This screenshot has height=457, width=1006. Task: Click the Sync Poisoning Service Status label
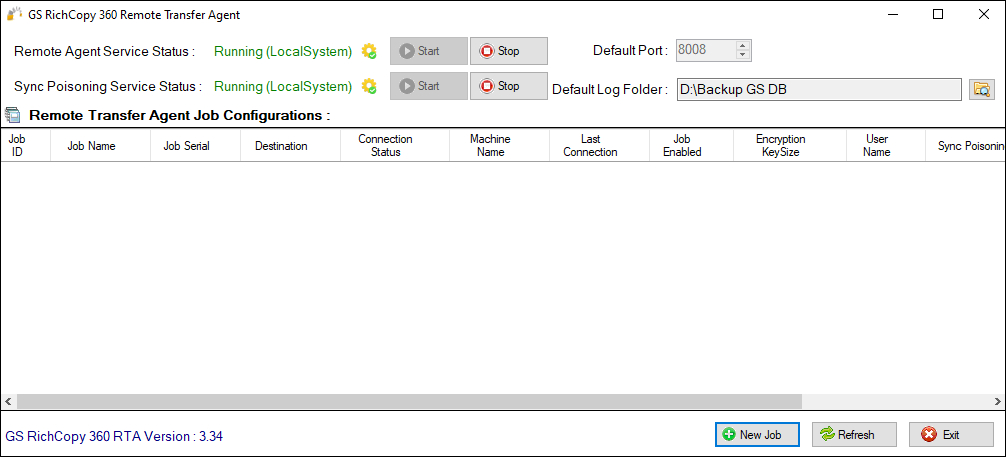[108, 87]
